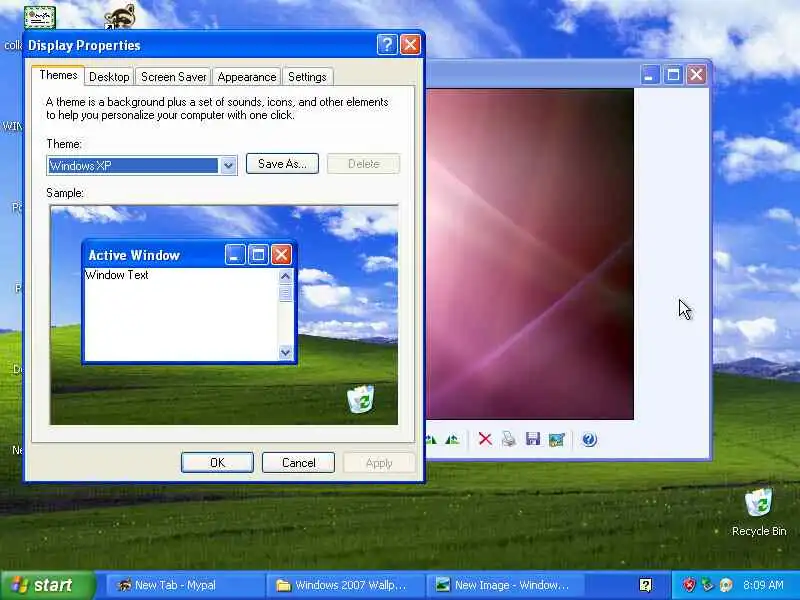Click the Mypal raccoon desktop shortcut

(x=120, y=16)
